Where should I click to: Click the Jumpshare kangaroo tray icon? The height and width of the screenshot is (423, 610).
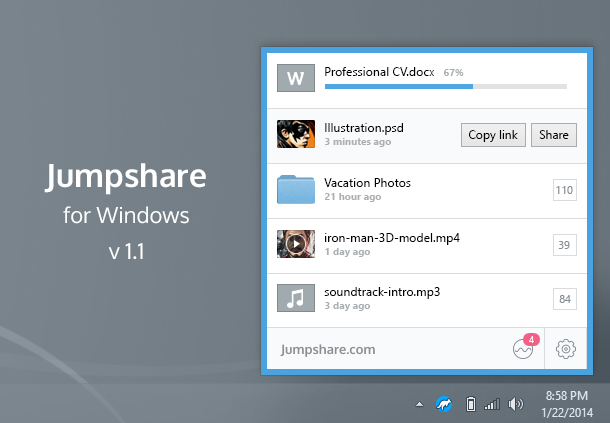444,404
